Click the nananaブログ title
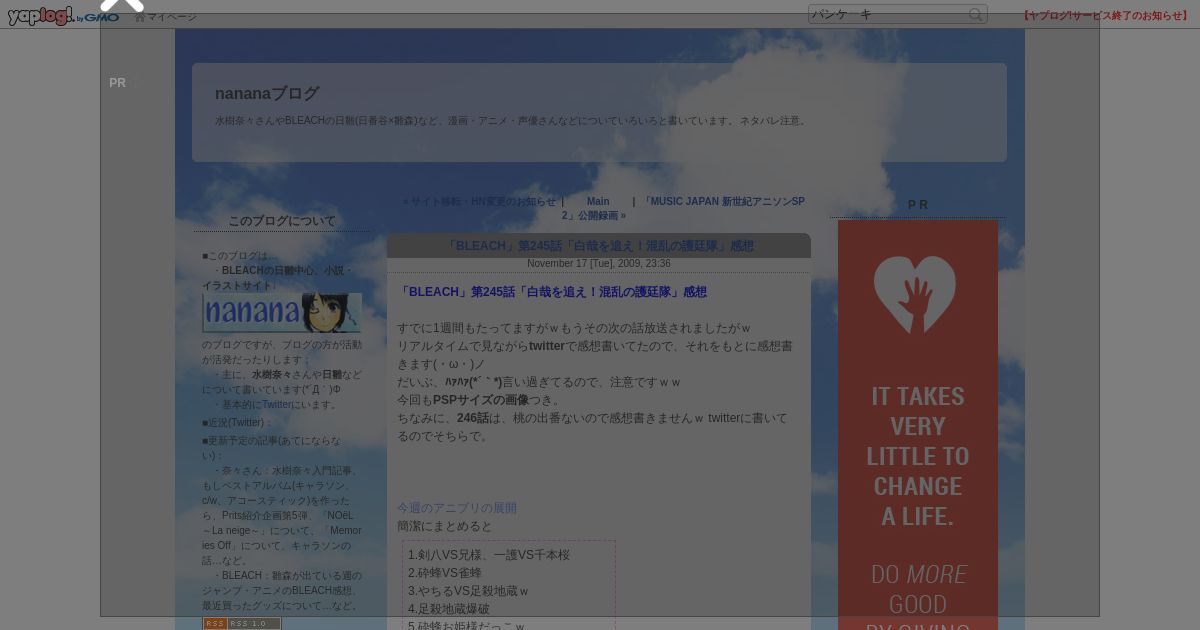Image resolution: width=1200 pixels, height=630 pixels. pyautogui.click(x=267, y=93)
